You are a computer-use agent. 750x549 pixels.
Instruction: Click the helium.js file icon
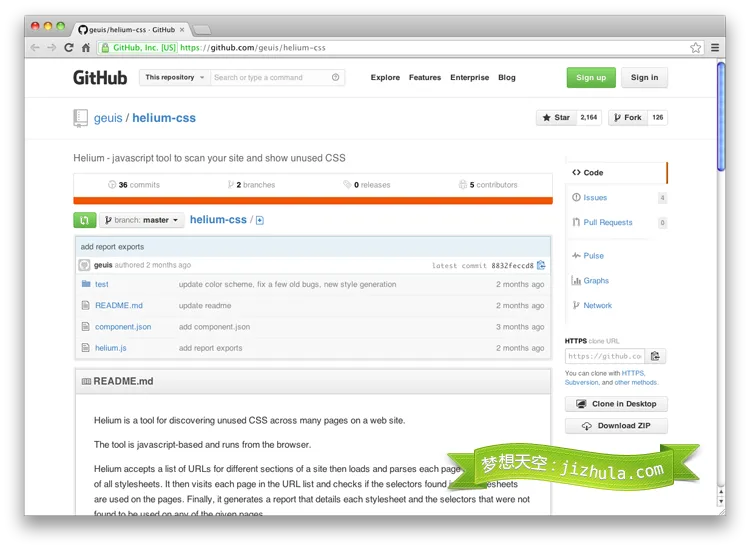[86, 348]
